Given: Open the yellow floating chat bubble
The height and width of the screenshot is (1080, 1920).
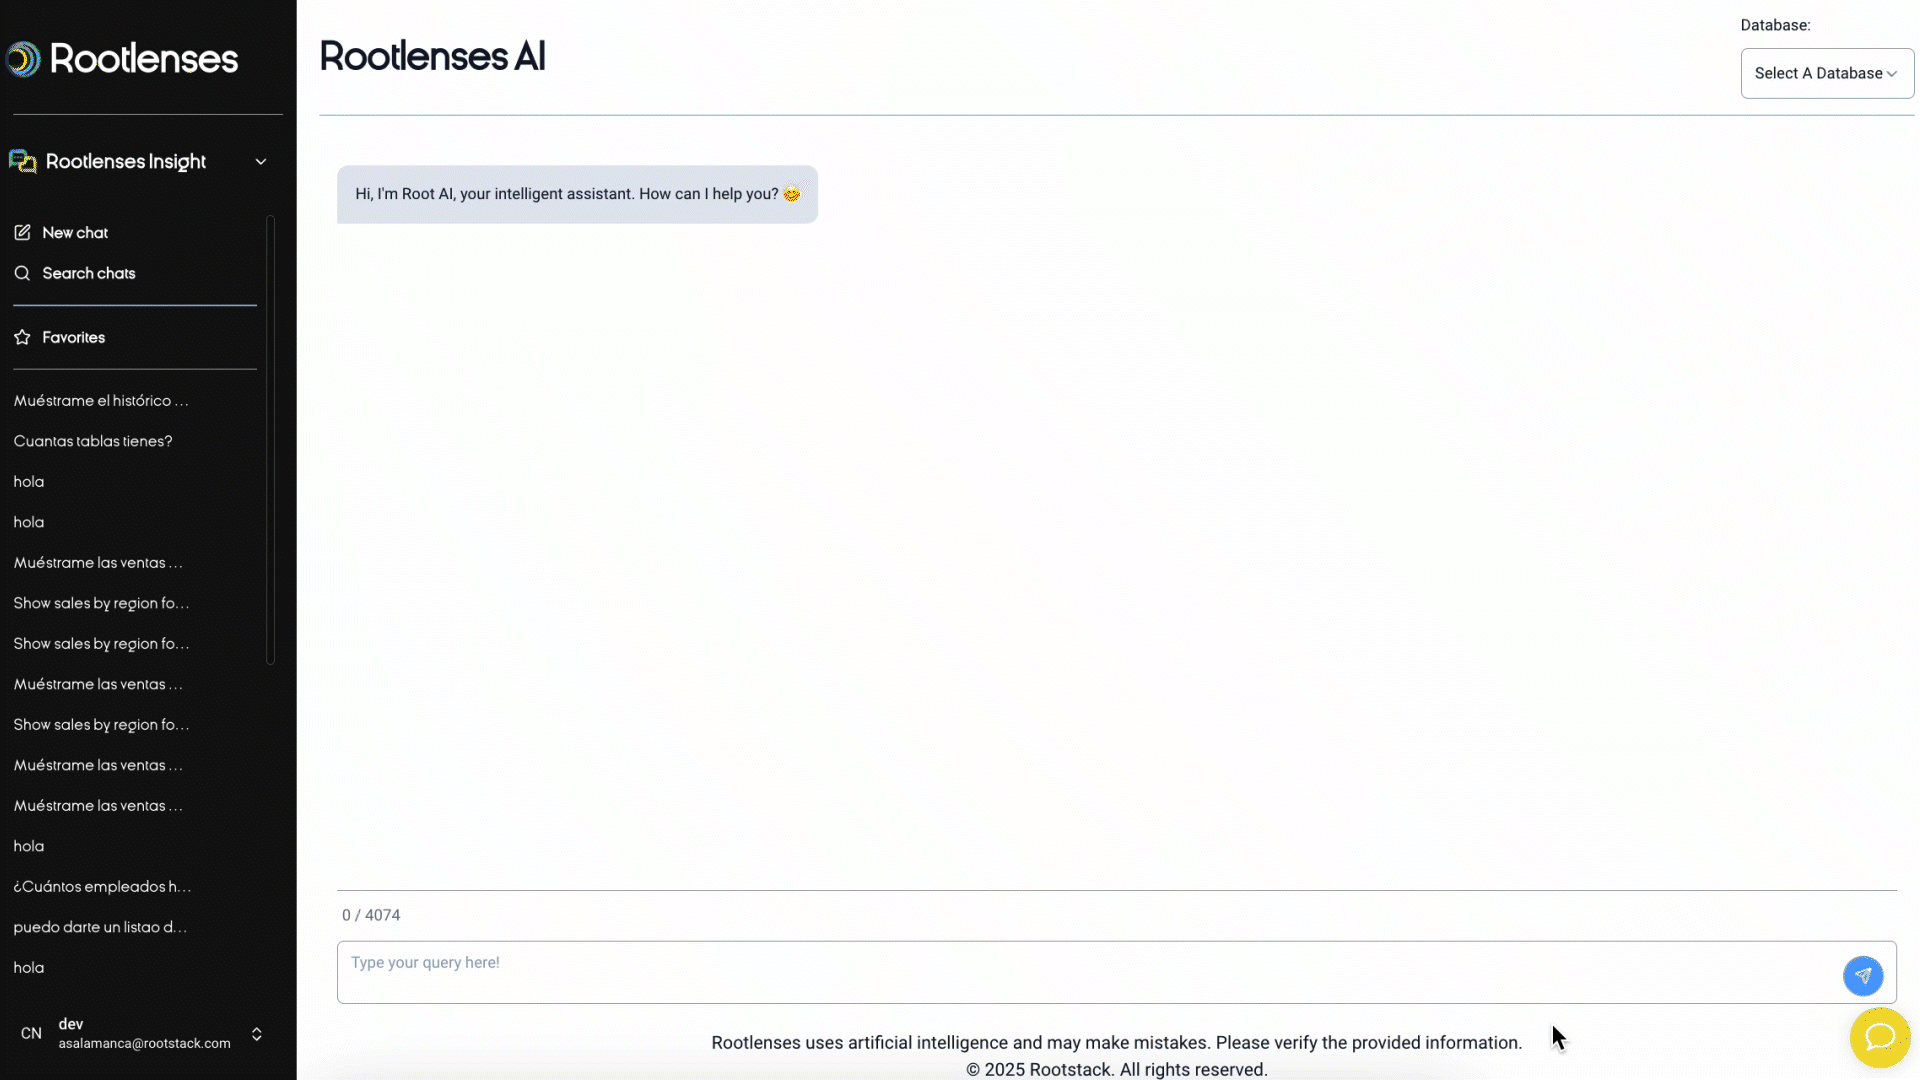Looking at the screenshot, I should coord(1879,1037).
